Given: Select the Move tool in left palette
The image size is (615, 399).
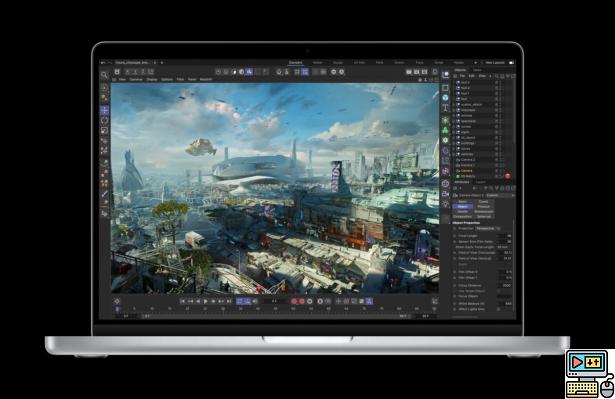Looking at the screenshot, I should pyautogui.click(x=104, y=110).
